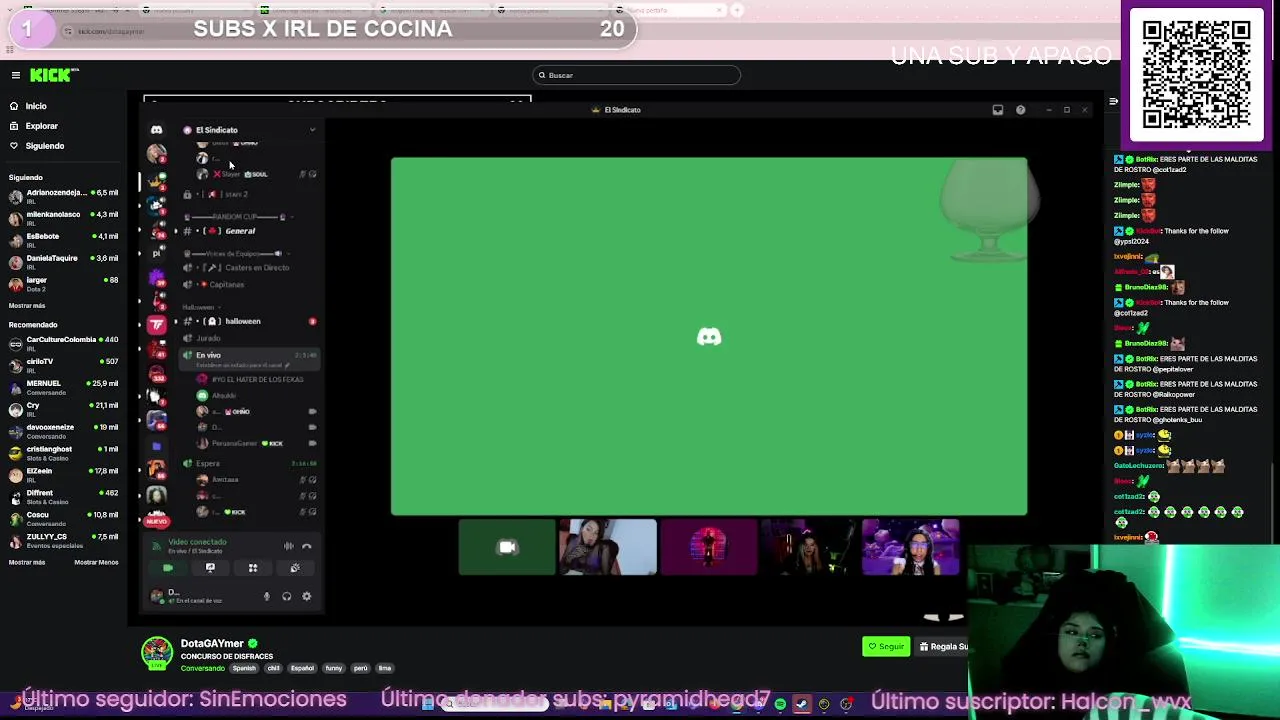Open Discord soundboard button
The width and height of the screenshot is (1280, 720).
[295, 568]
